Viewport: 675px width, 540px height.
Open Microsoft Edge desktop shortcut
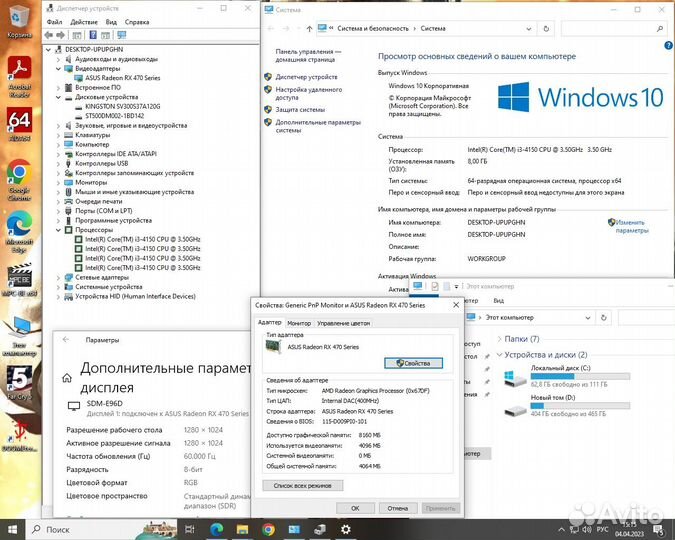19,232
